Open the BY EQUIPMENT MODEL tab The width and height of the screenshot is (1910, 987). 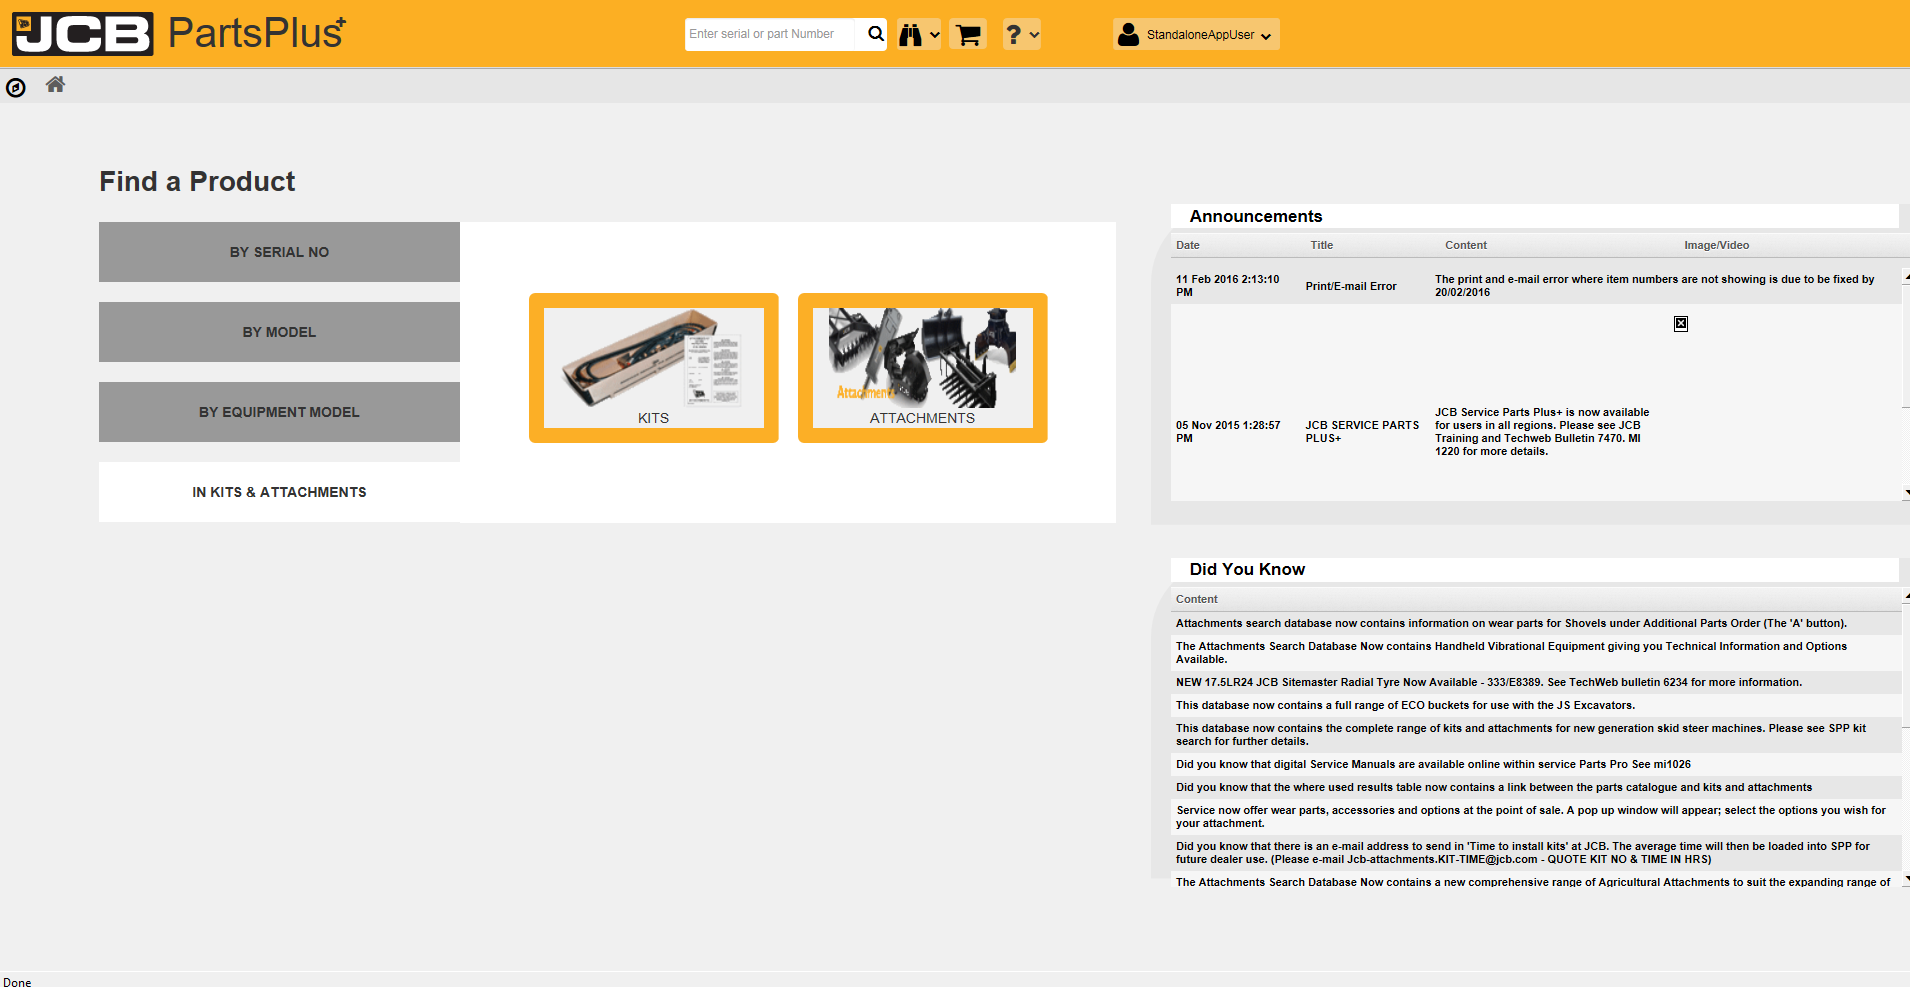pyautogui.click(x=279, y=412)
